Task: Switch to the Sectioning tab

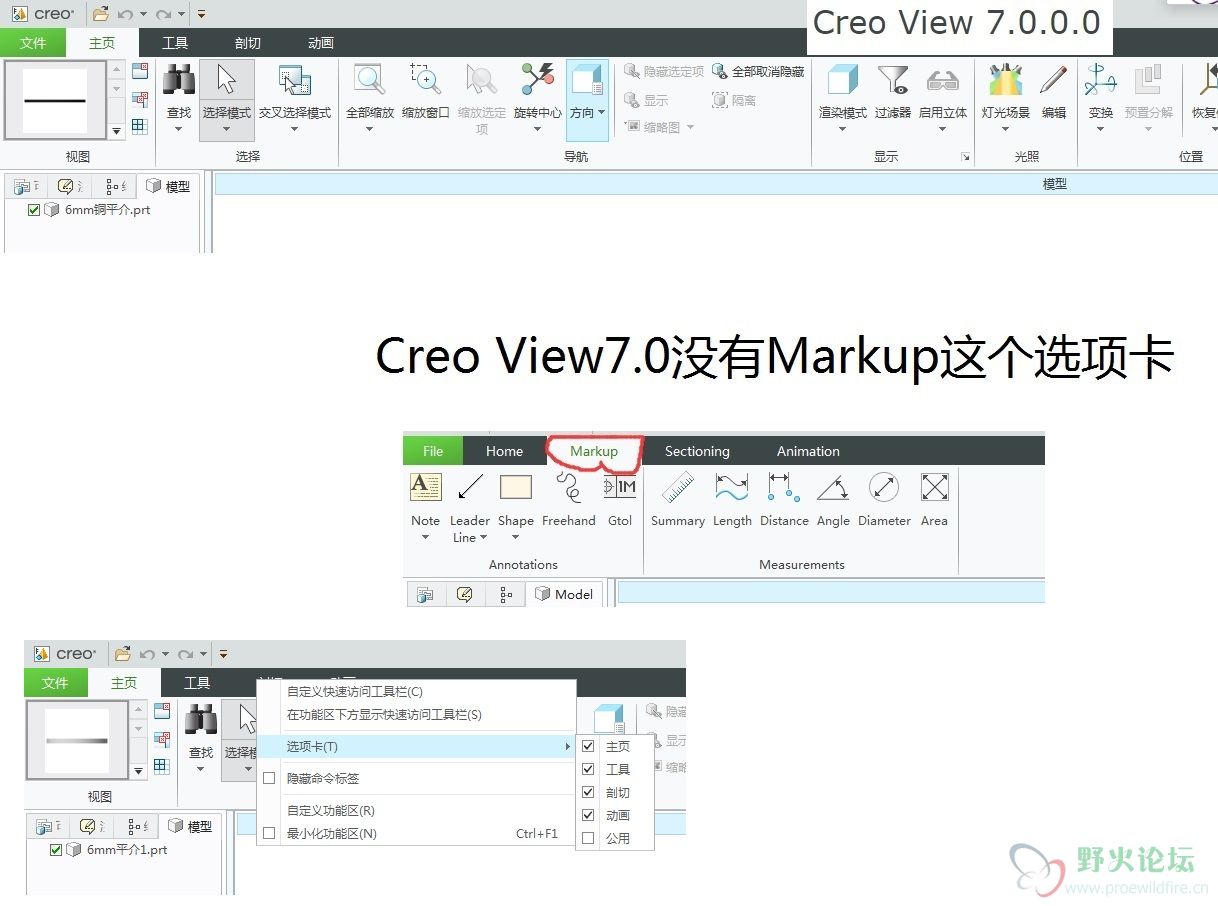Action: pyautogui.click(x=697, y=451)
